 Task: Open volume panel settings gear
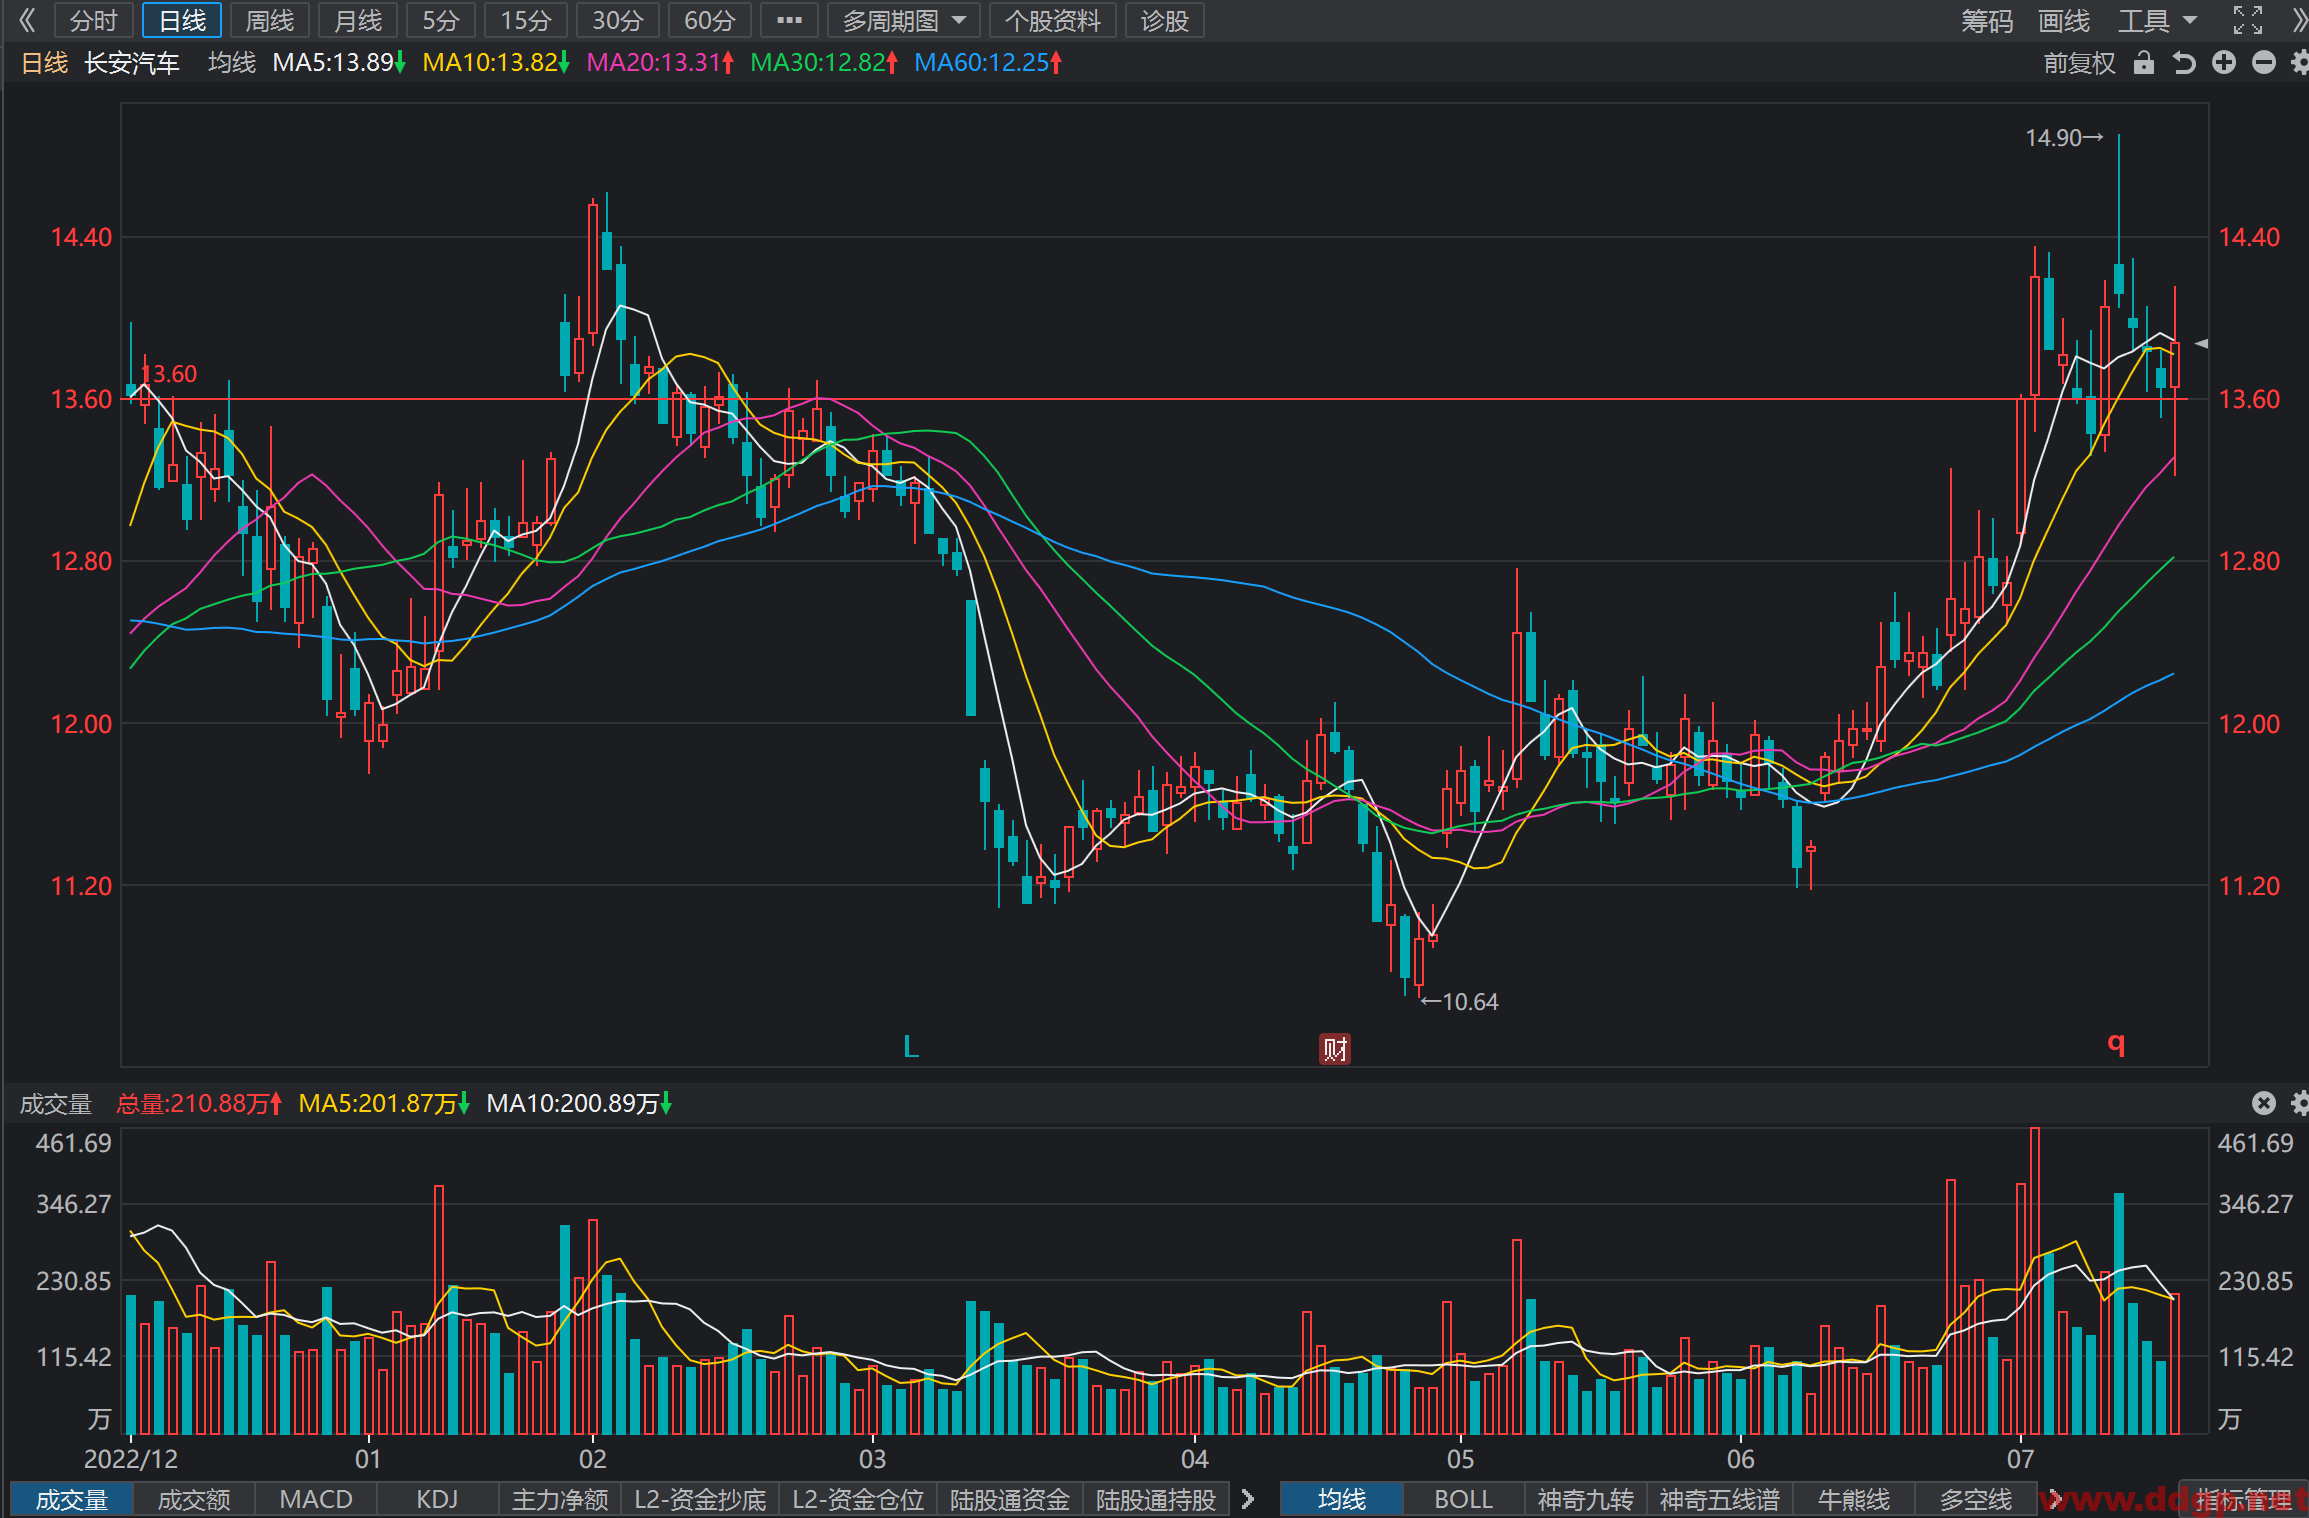pos(2299,1103)
